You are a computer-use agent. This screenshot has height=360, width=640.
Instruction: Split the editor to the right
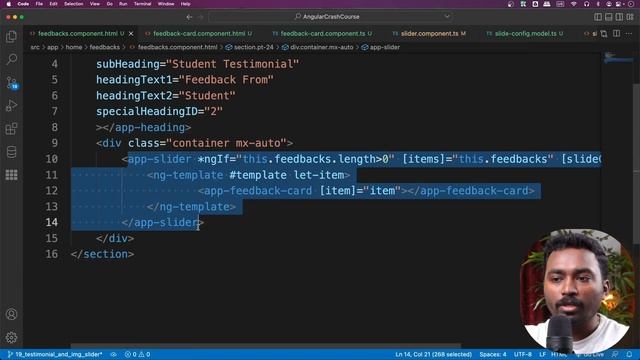coord(617,33)
